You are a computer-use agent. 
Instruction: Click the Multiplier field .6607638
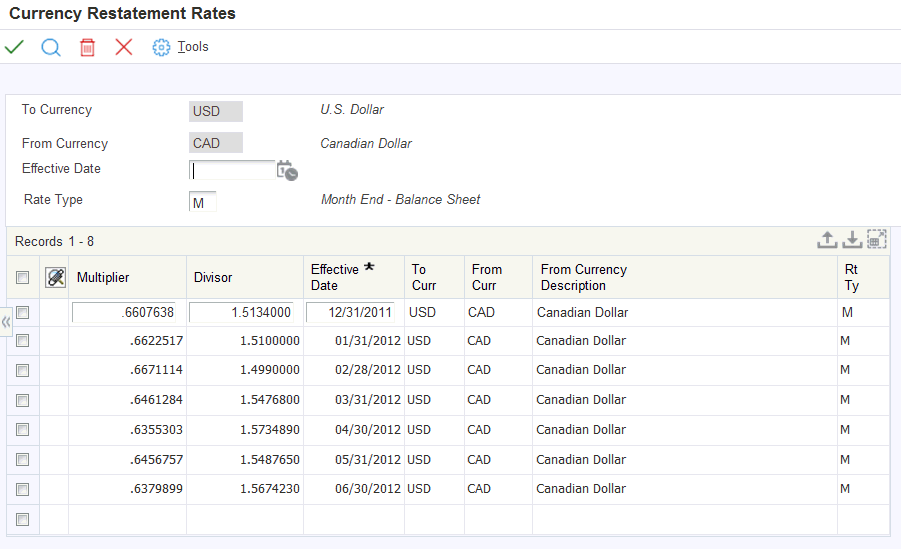[x=124, y=312]
